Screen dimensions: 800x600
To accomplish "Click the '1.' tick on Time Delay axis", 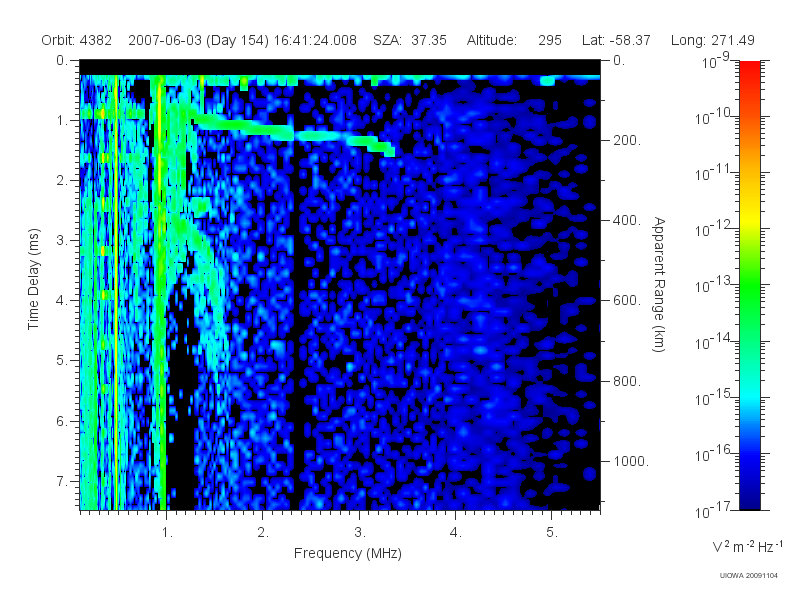I will click(x=62, y=120).
